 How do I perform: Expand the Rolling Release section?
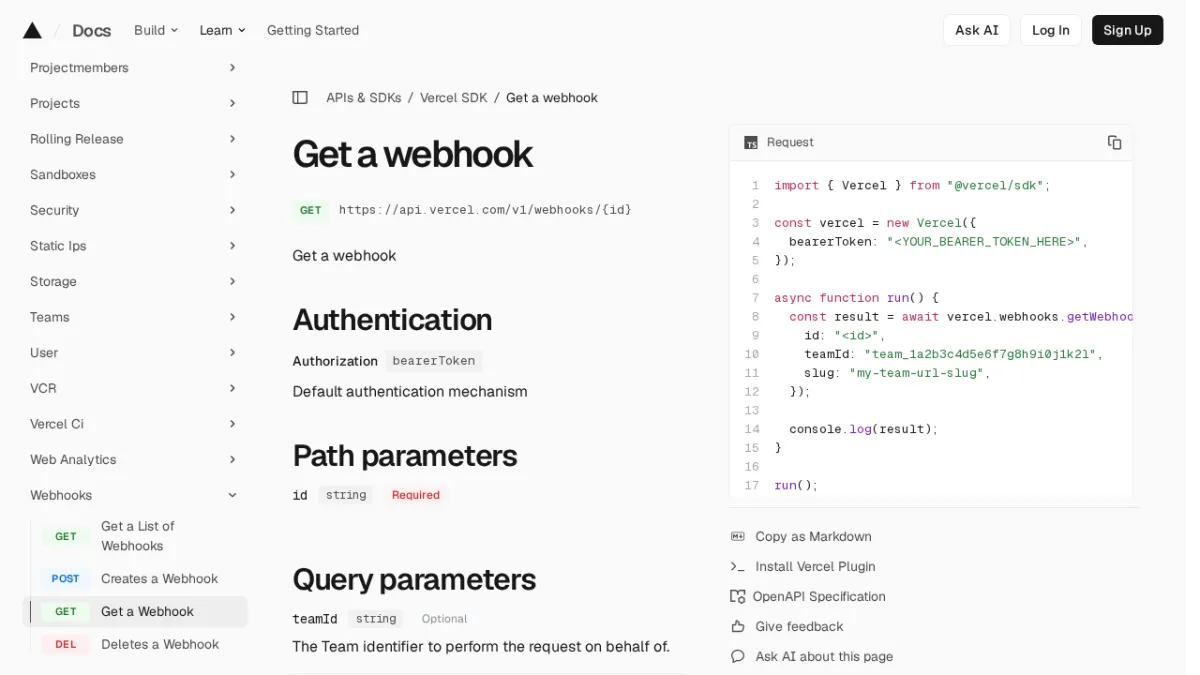click(134, 139)
